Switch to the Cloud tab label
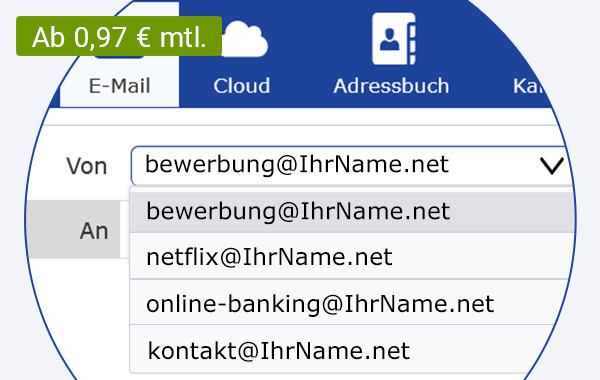600x380 pixels. [242, 86]
